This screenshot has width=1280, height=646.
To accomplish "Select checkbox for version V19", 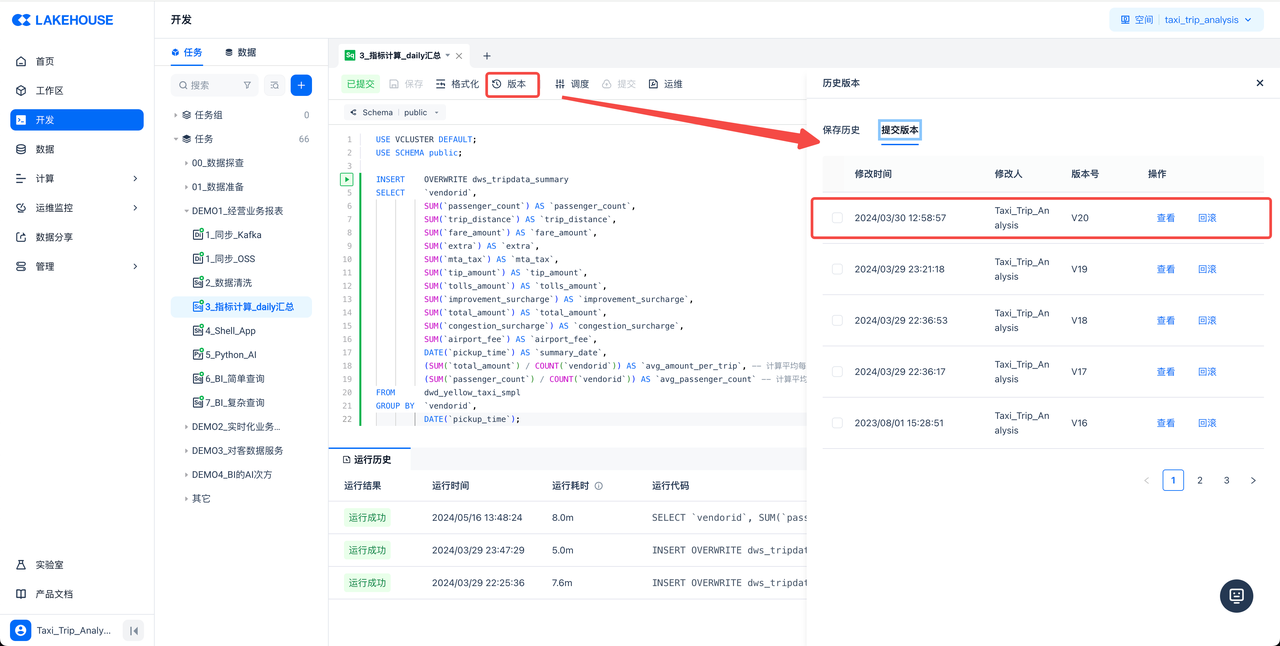I will coord(837,269).
